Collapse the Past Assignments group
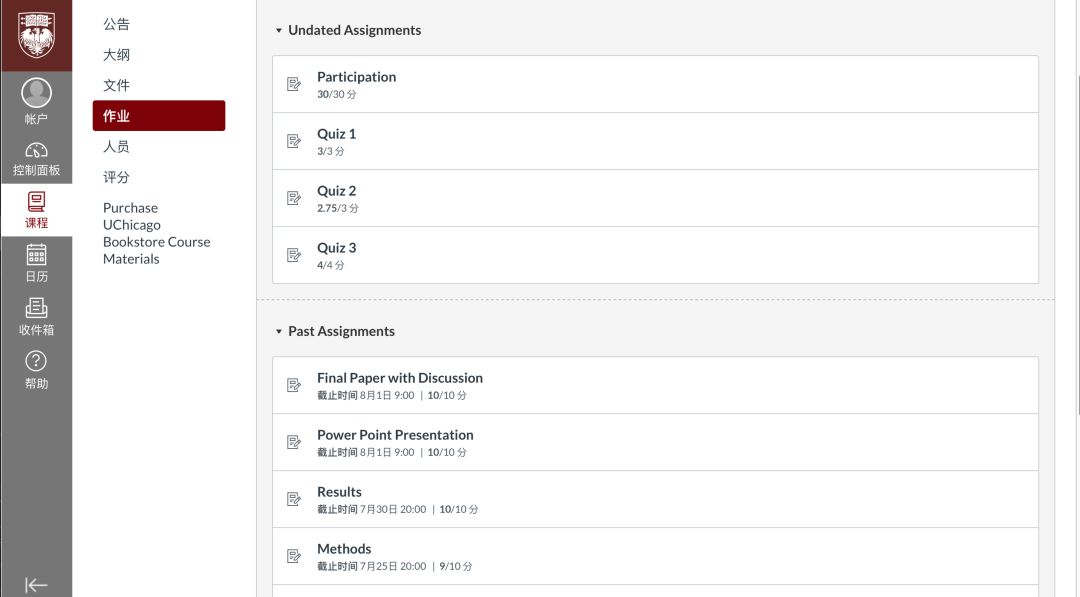This screenshot has height=597, width=1080. [279, 331]
